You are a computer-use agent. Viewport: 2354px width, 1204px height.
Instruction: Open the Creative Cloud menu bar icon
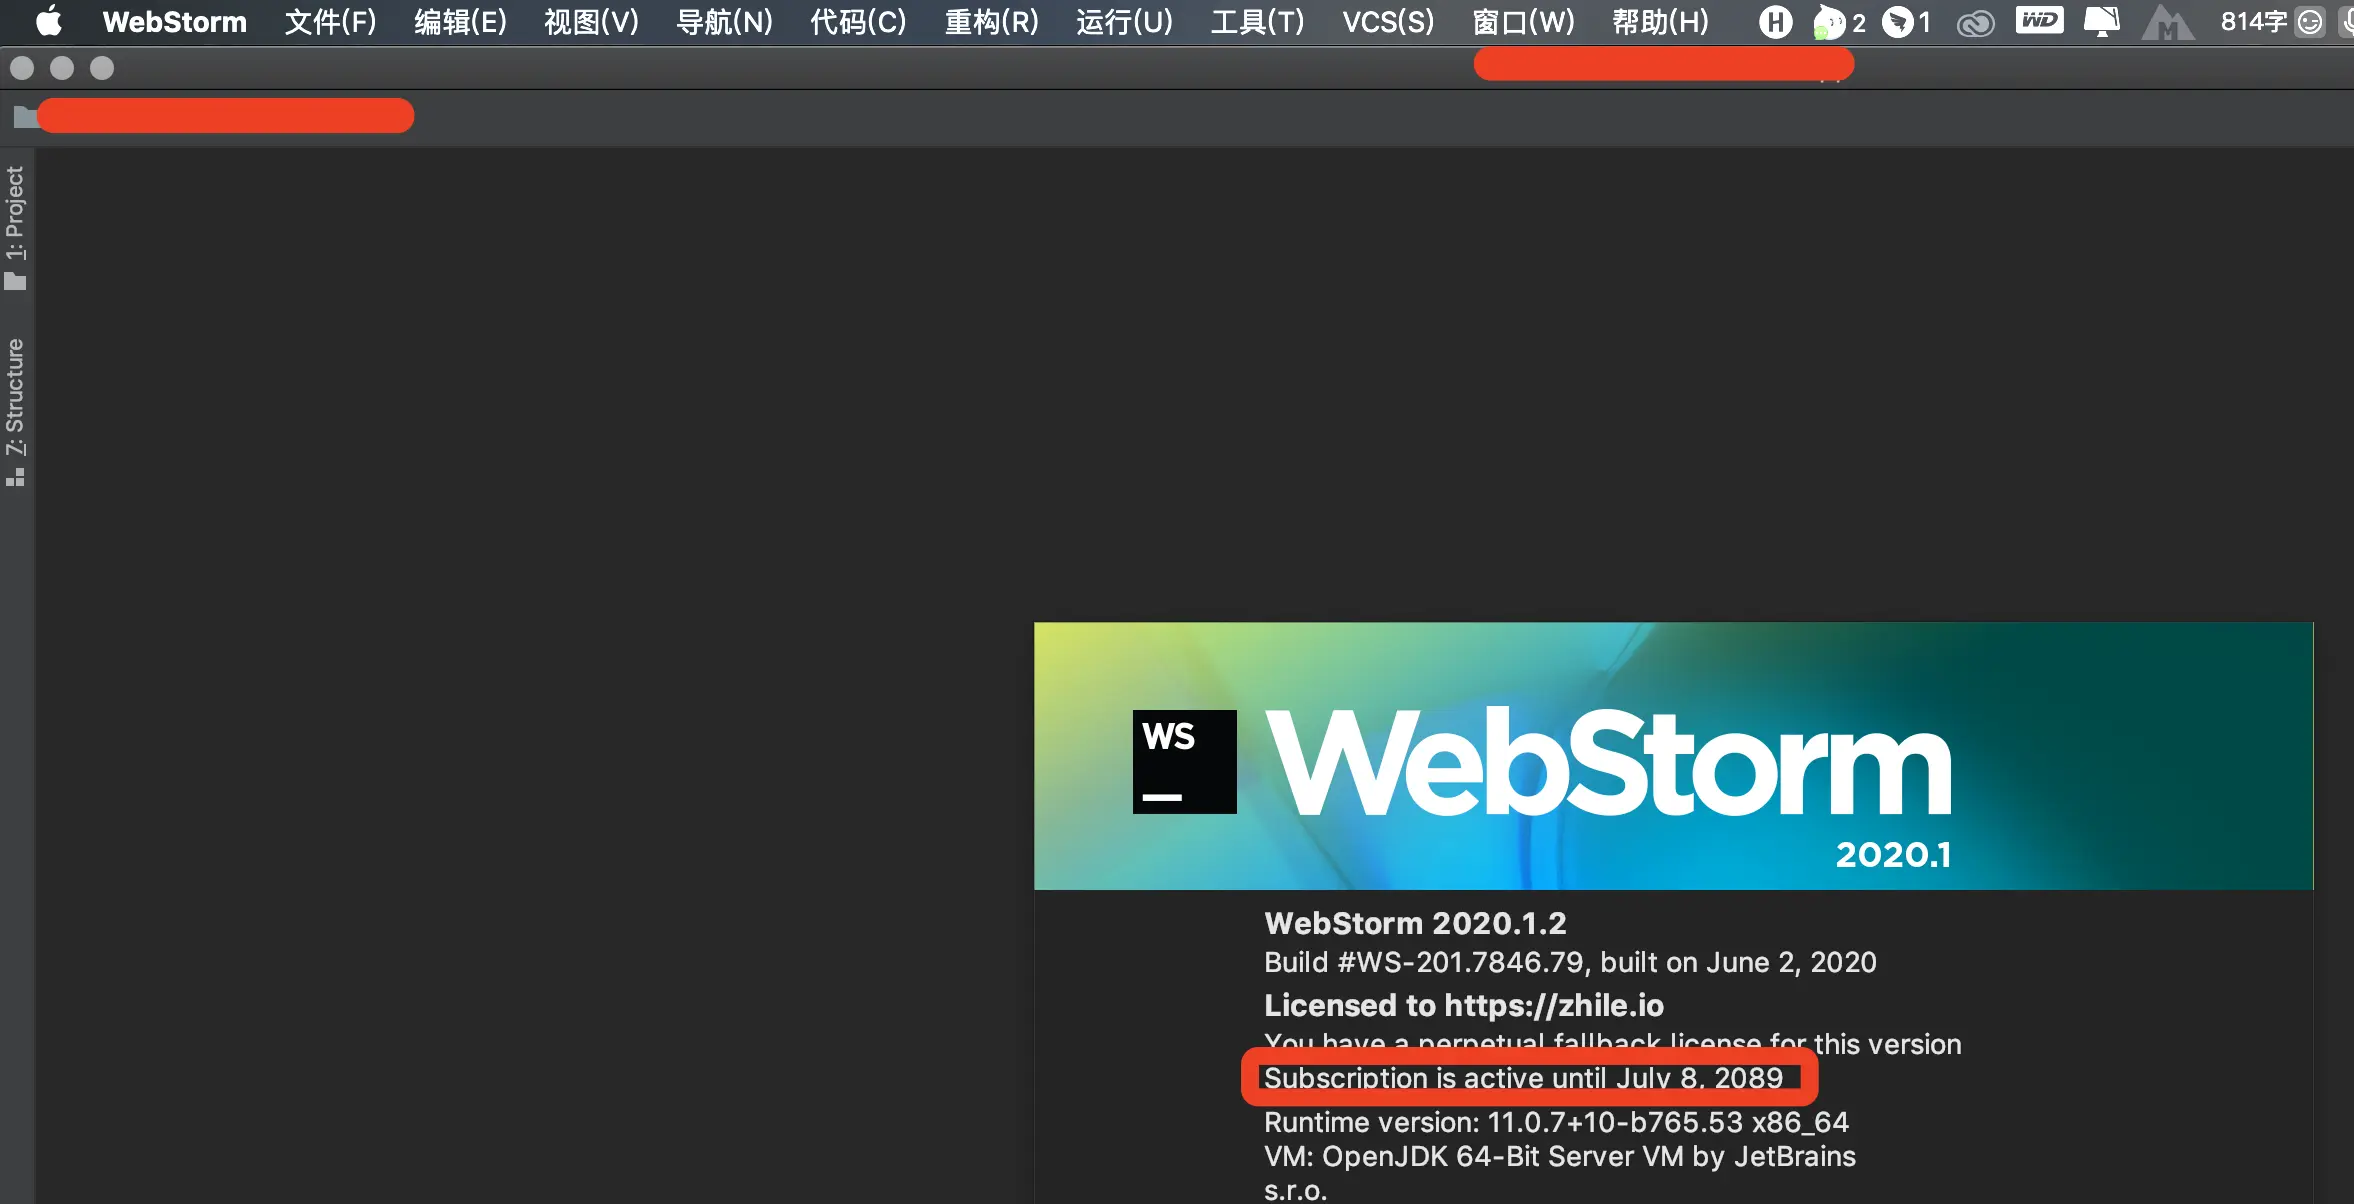pos(1975,22)
